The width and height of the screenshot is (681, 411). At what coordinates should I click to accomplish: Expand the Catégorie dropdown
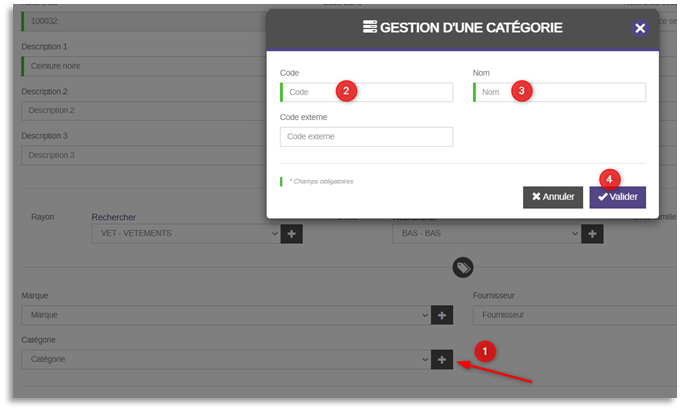pyautogui.click(x=225, y=359)
